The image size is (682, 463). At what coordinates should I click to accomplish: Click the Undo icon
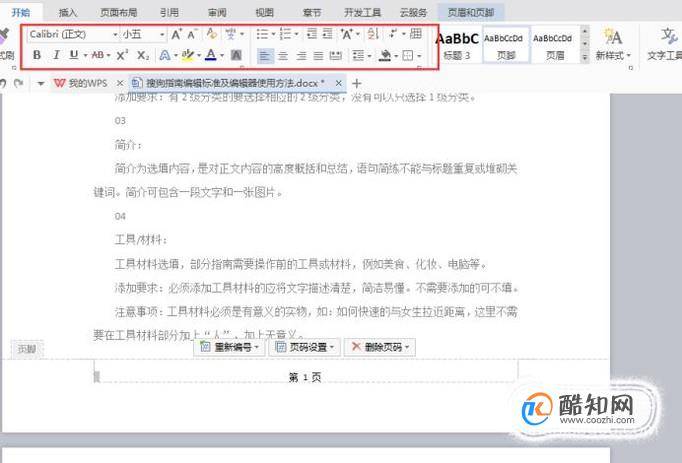pyautogui.click(x=3, y=83)
